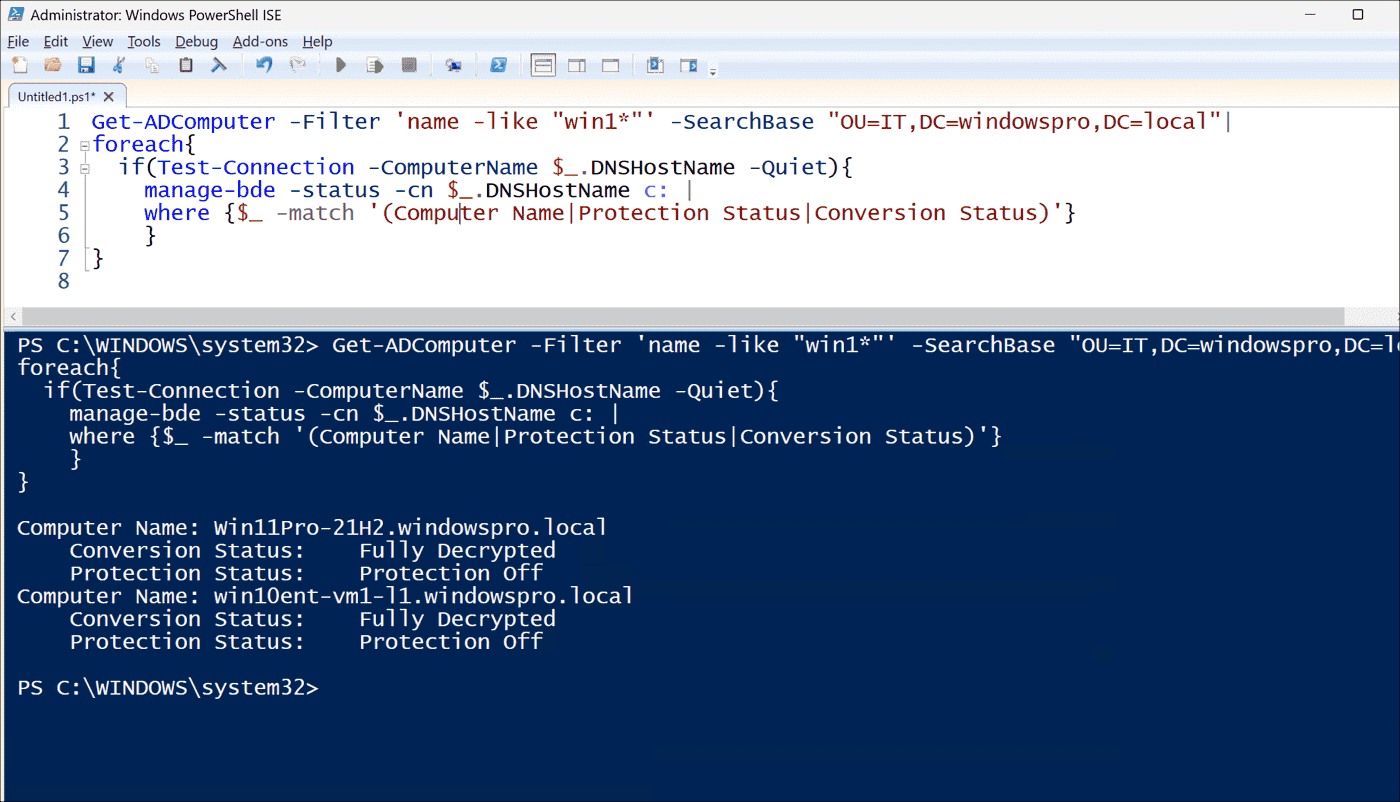This screenshot has height=802, width=1400.
Task: Open a script with the Open folder icon
Action: tap(52, 64)
